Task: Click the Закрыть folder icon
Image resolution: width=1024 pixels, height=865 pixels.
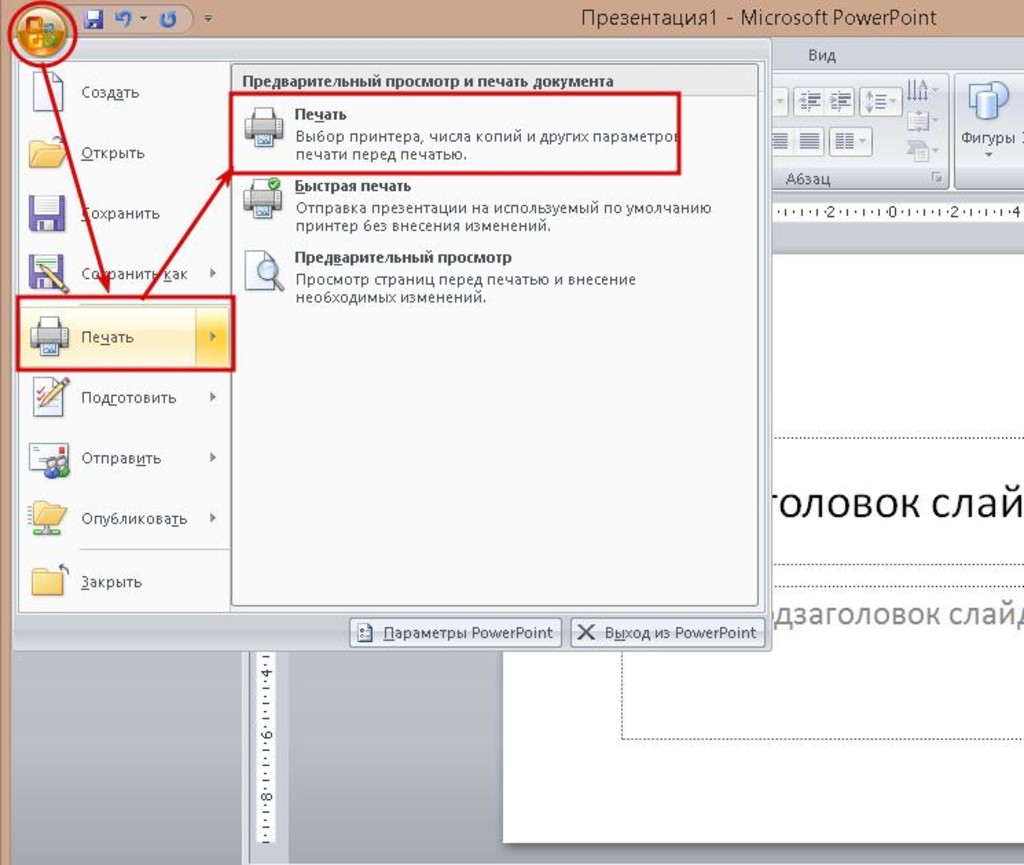Action: tap(50, 579)
